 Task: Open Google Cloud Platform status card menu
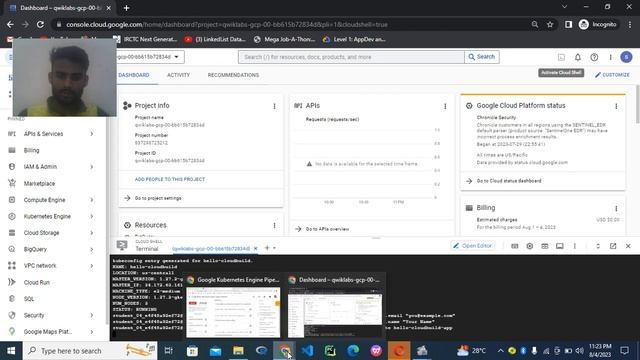(x=616, y=106)
